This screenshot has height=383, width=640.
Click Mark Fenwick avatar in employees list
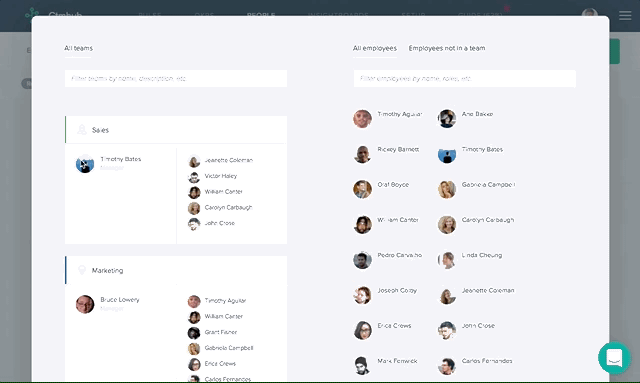tap(362, 365)
